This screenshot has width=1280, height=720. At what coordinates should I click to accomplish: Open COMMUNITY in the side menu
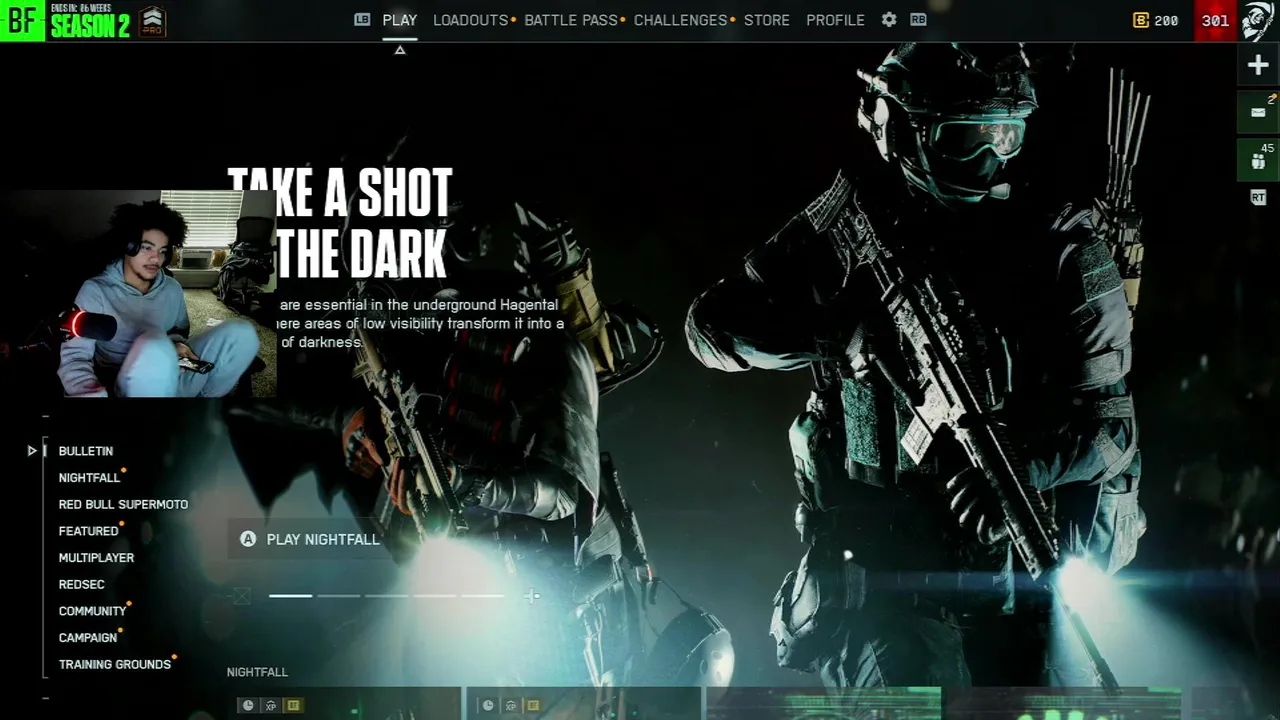click(92, 611)
